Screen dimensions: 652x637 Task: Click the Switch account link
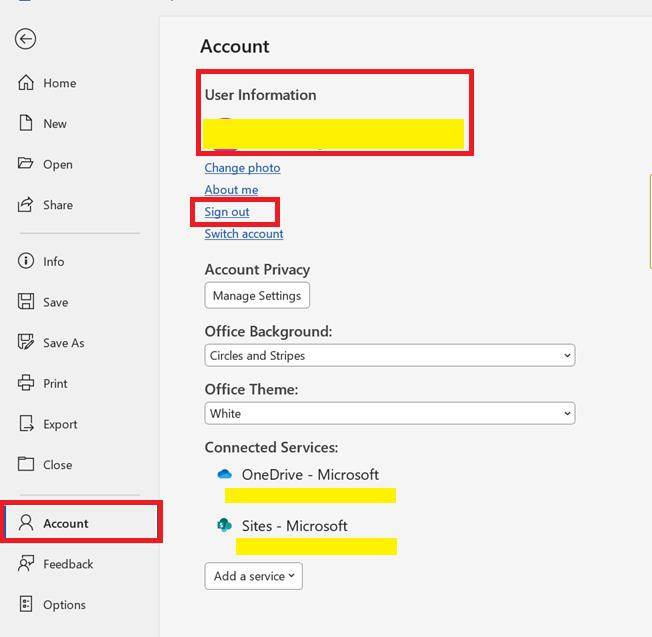[x=244, y=234]
